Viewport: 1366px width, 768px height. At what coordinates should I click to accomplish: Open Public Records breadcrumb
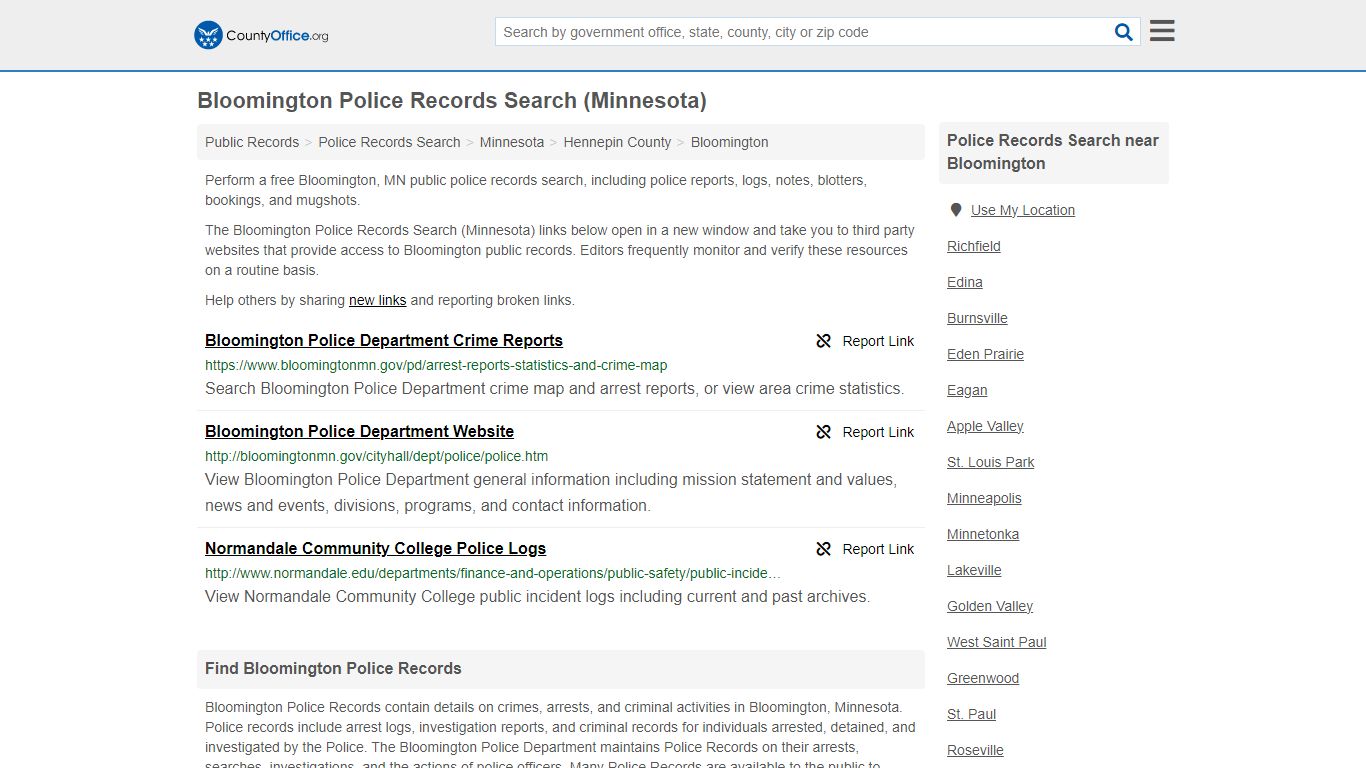pos(252,142)
